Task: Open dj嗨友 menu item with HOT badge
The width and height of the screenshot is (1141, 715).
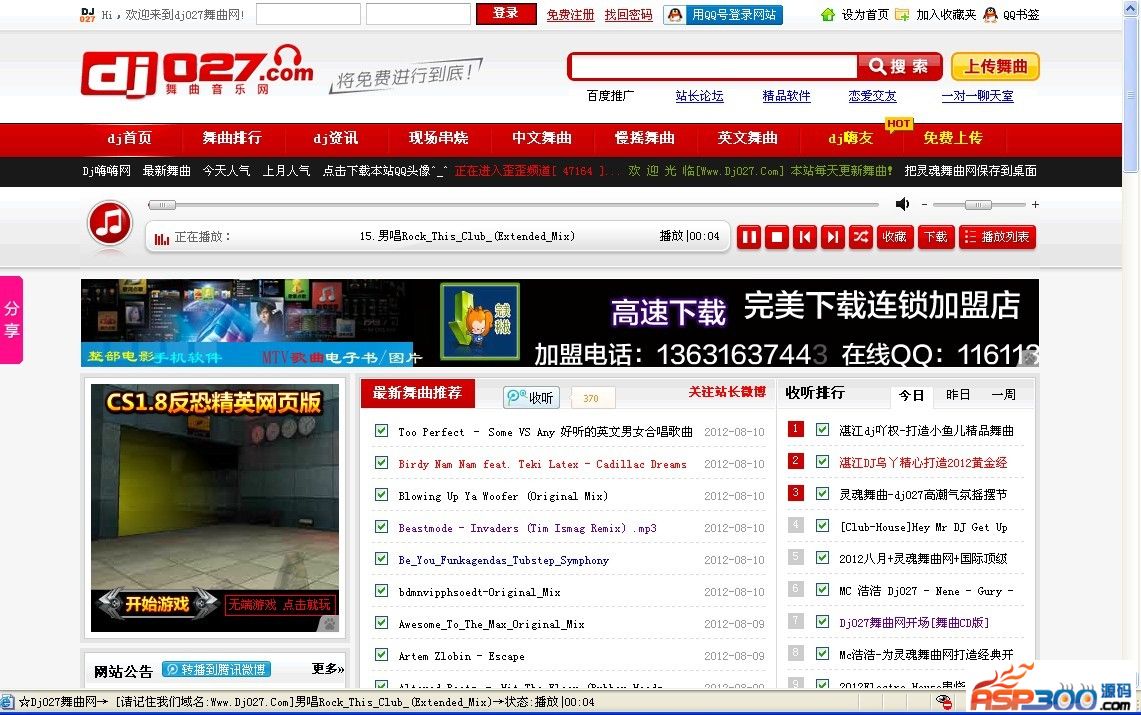Action: click(x=851, y=138)
